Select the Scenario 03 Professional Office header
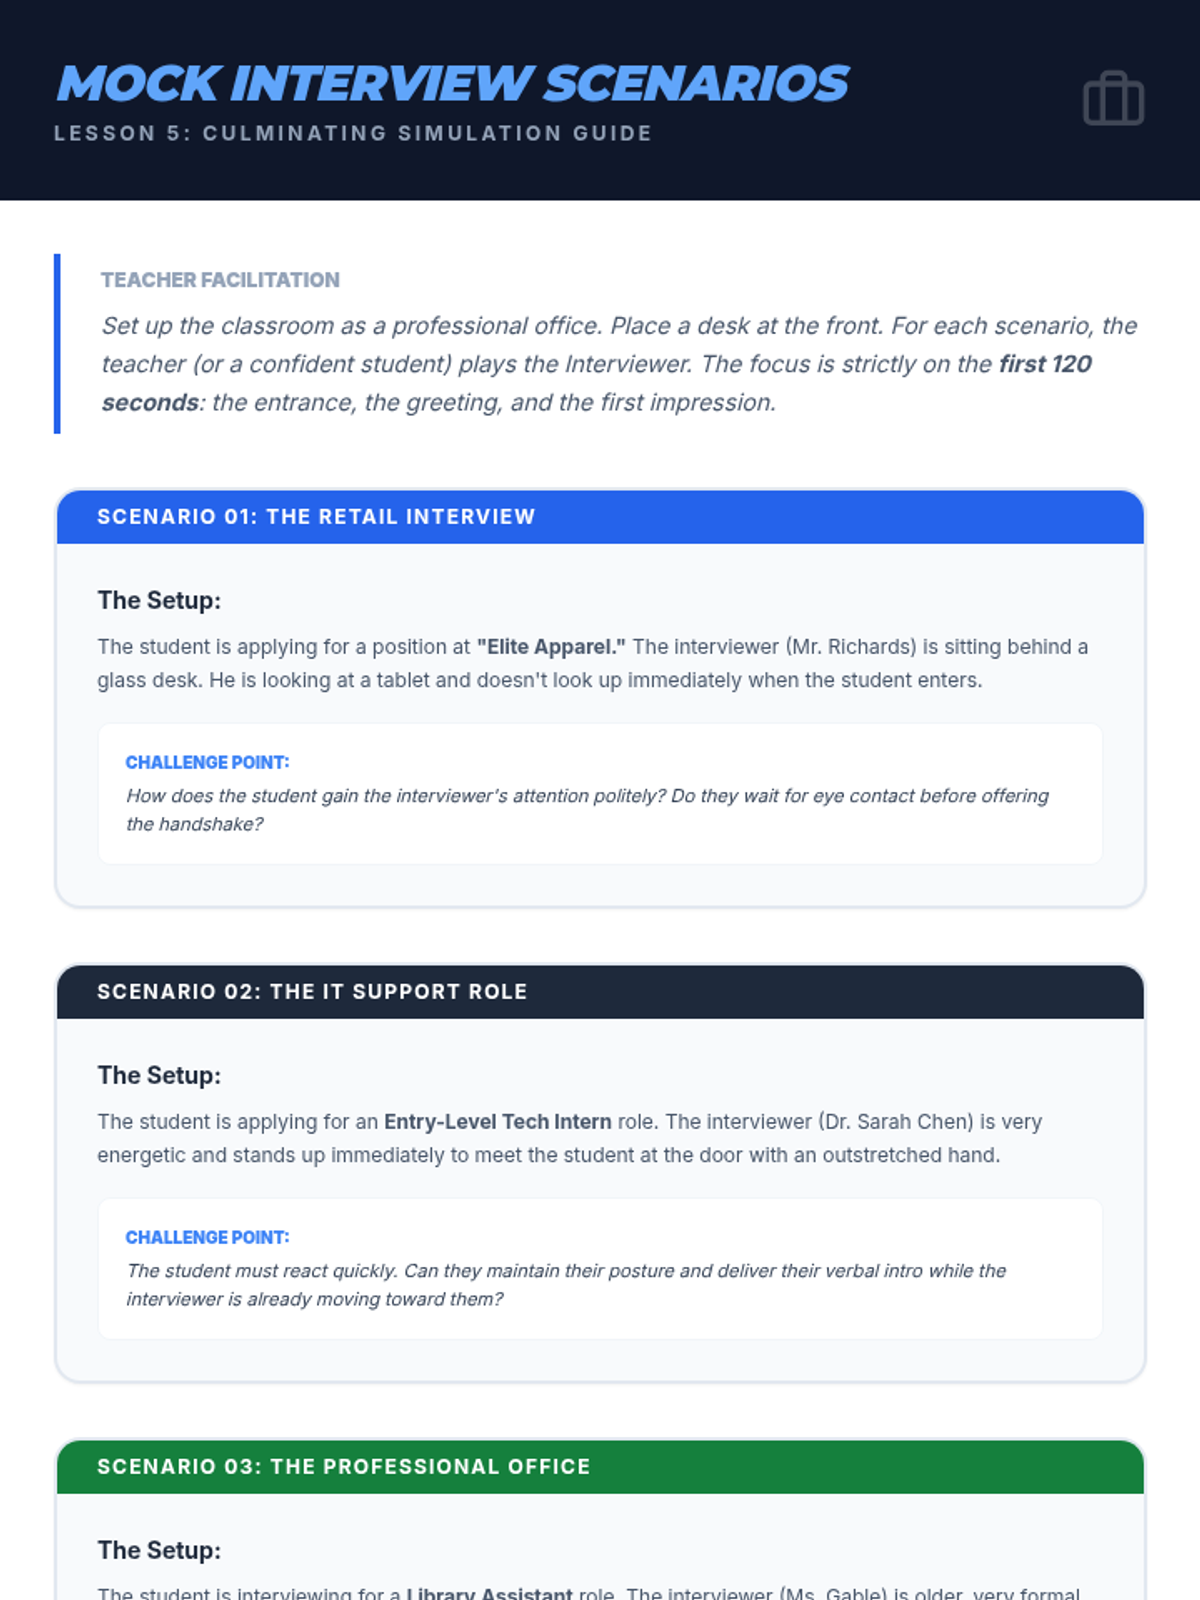The width and height of the screenshot is (1200, 1600). [x=600, y=1467]
